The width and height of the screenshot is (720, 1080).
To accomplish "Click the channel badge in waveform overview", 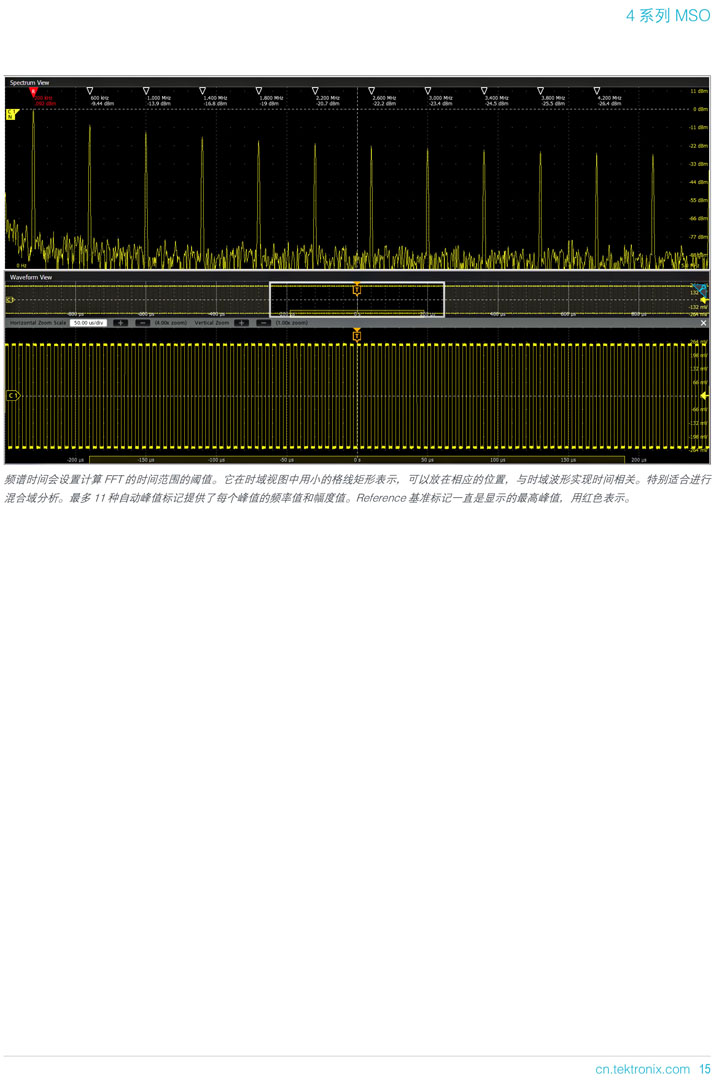I will coord(10,300).
